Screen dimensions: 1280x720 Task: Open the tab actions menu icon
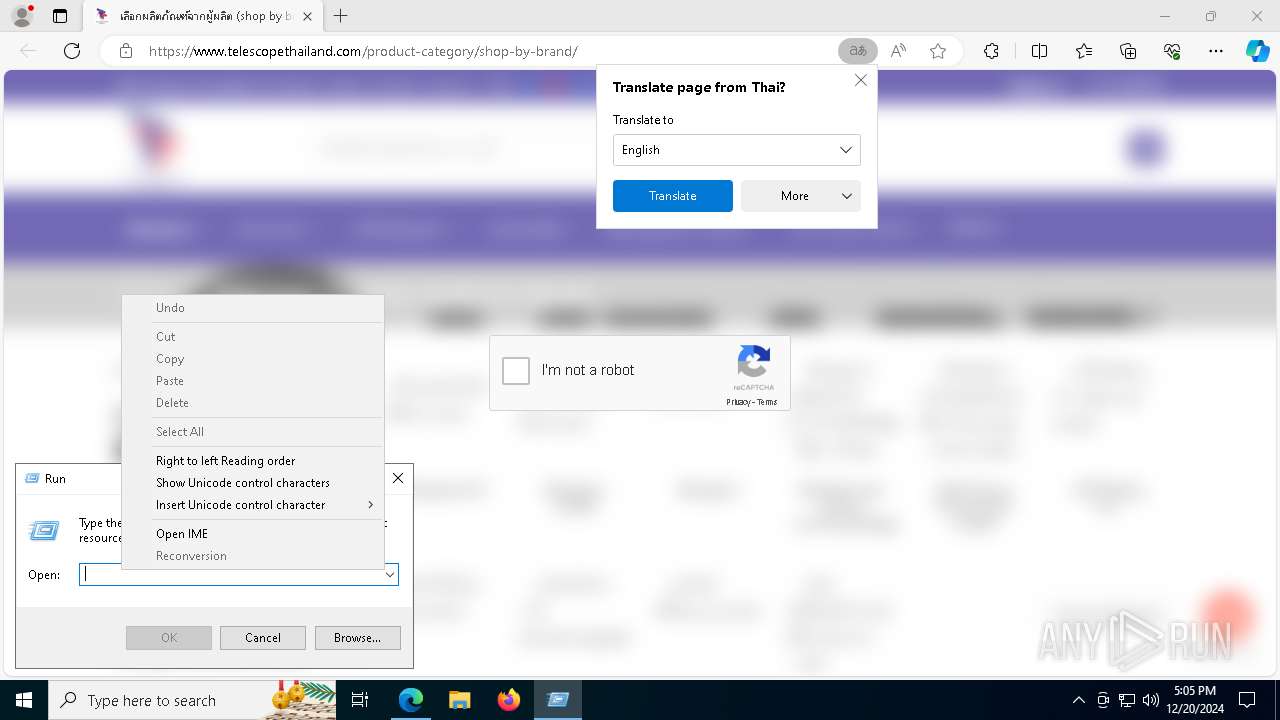coord(60,16)
